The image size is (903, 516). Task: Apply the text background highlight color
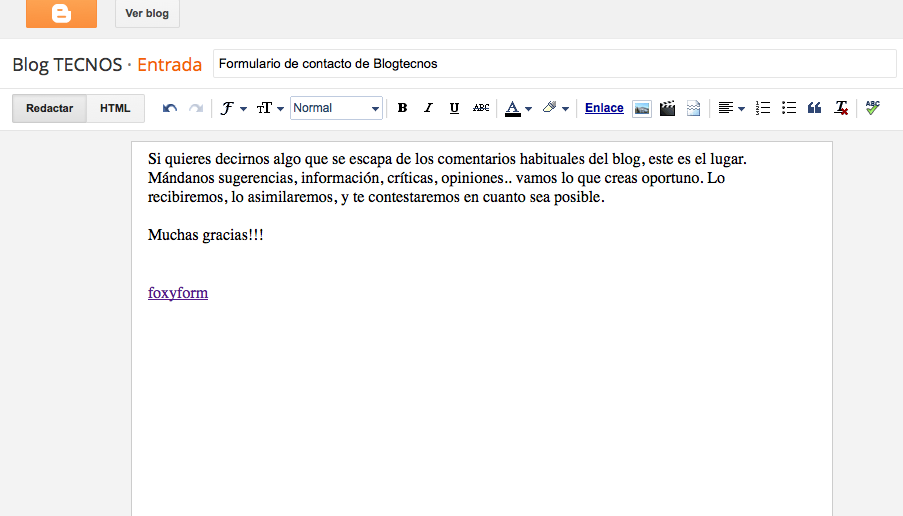point(549,108)
